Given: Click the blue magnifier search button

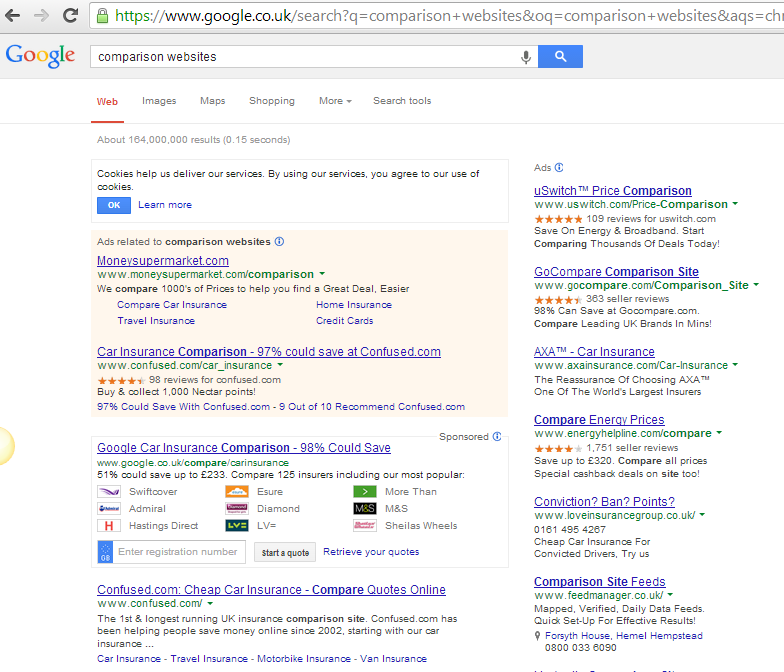Looking at the screenshot, I should pos(560,56).
